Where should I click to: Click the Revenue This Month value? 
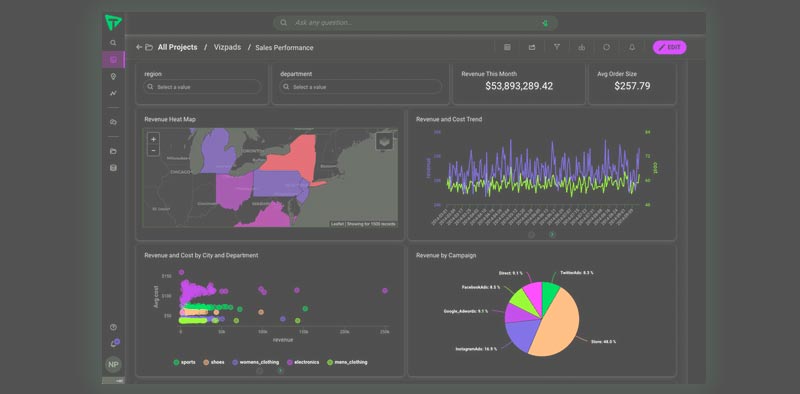pyautogui.click(x=519, y=86)
